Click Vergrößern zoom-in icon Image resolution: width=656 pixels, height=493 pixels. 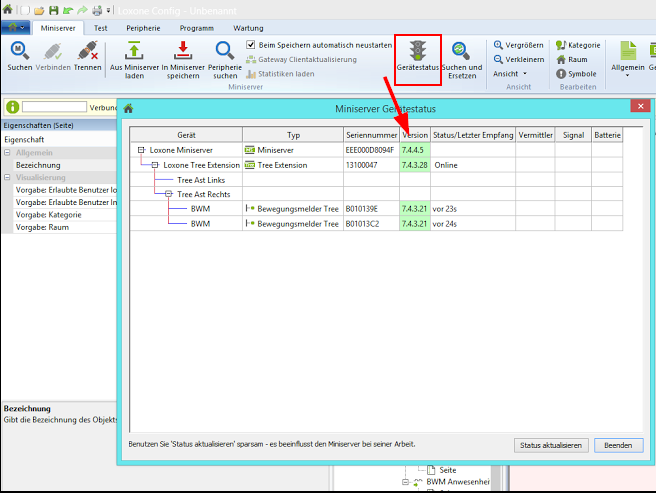coord(499,45)
